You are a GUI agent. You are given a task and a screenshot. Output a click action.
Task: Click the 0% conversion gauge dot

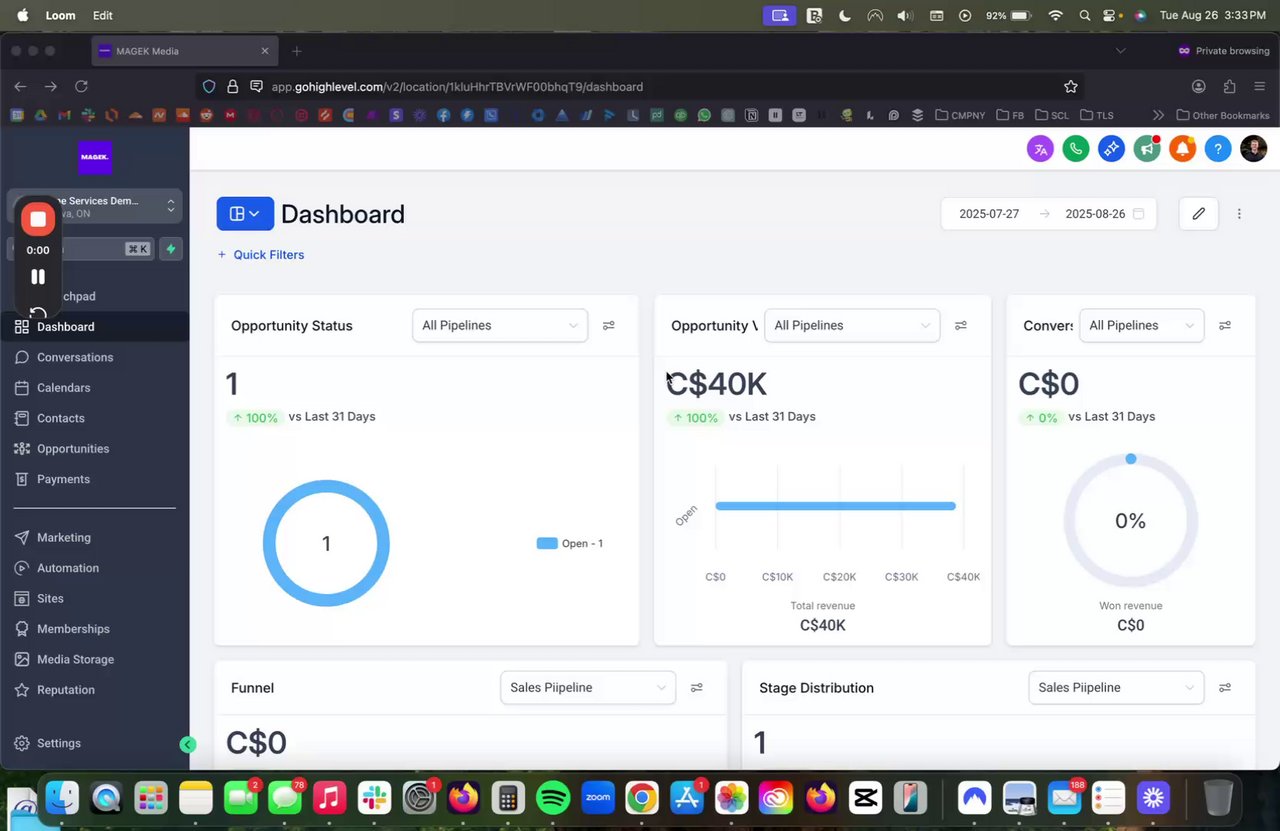pos(1130,459)
